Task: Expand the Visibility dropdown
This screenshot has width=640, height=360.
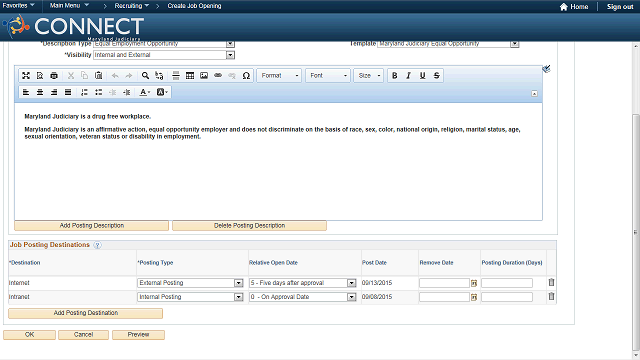Action: pyautogui.click(x=230, y=55)
